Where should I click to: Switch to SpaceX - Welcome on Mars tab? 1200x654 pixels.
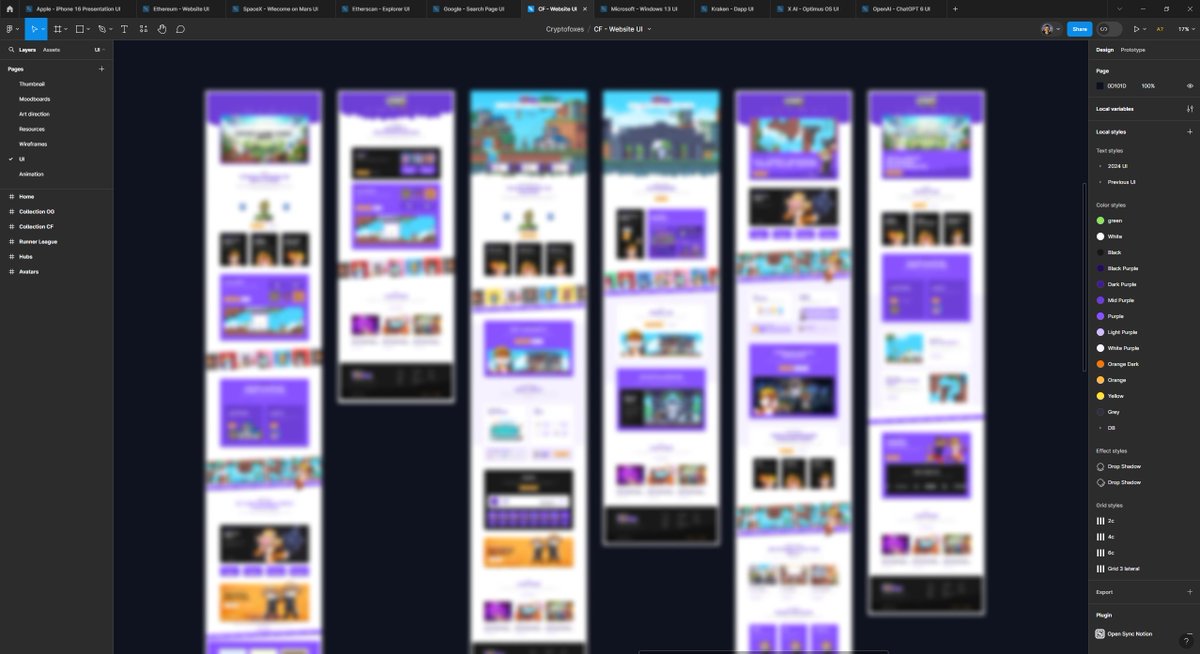click(280, 8)
